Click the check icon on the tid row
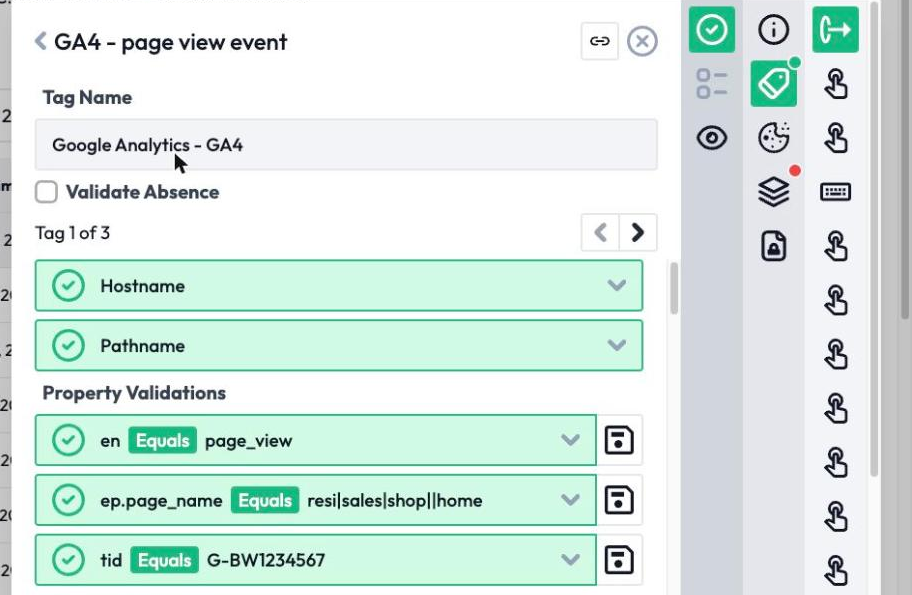 (x=68, y=560)
